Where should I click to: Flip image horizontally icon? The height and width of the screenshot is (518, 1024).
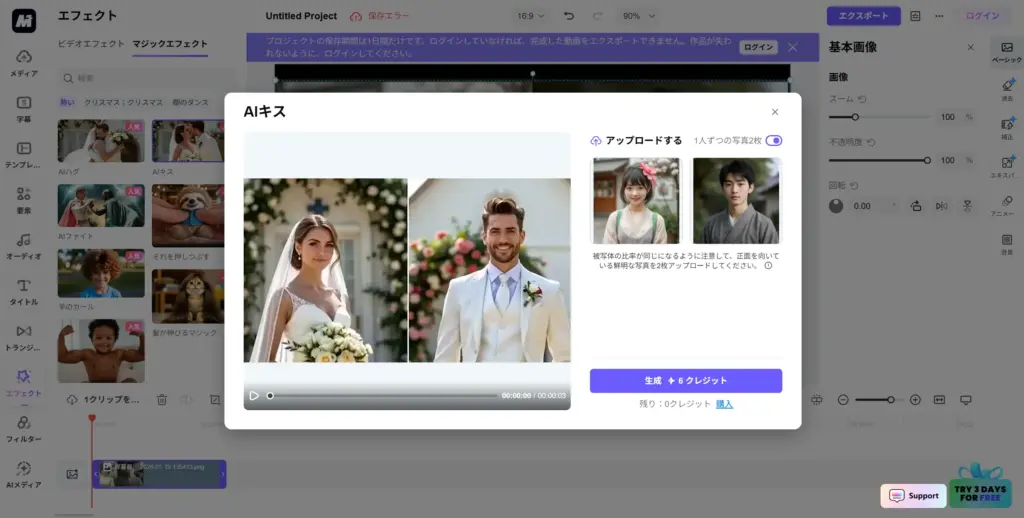tap(941, 206)
